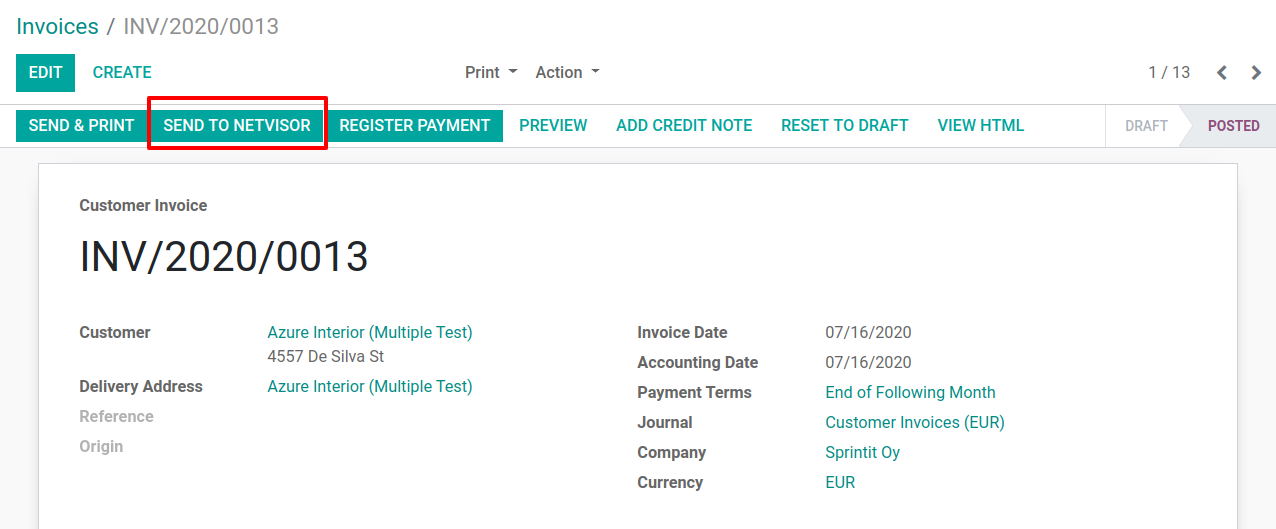Navigate to Invoices breadcrumb

click(57, 26)
